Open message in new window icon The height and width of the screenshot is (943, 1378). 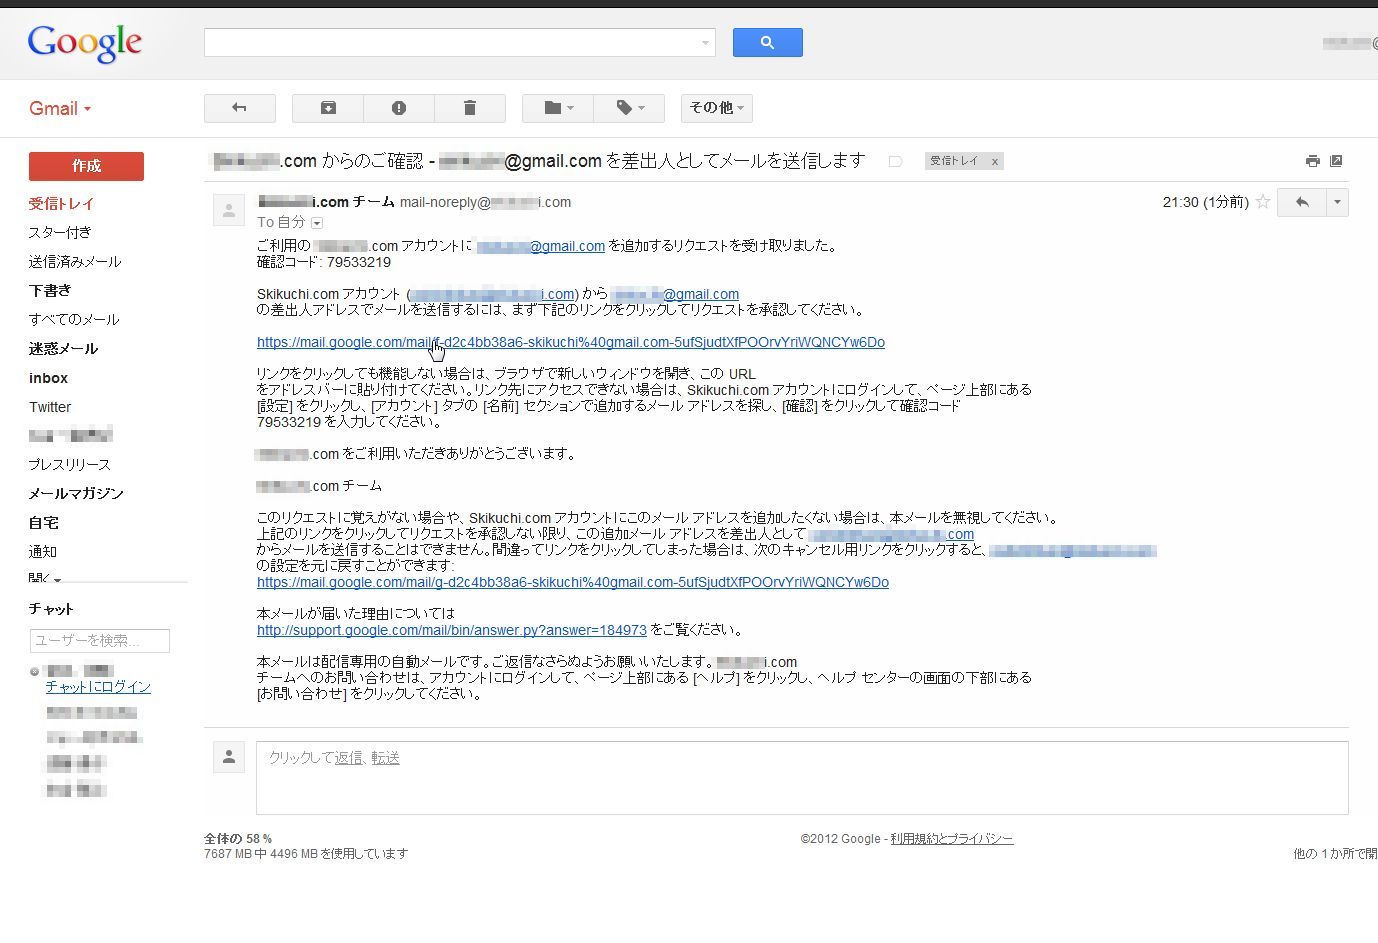[x=1336, y=161]
